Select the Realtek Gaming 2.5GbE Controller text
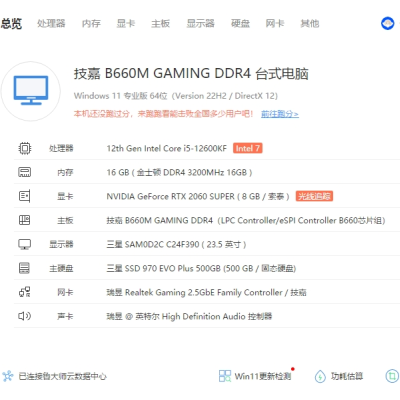Image resolution: width=400 pixels, height=400 pixels. [206, 292]
